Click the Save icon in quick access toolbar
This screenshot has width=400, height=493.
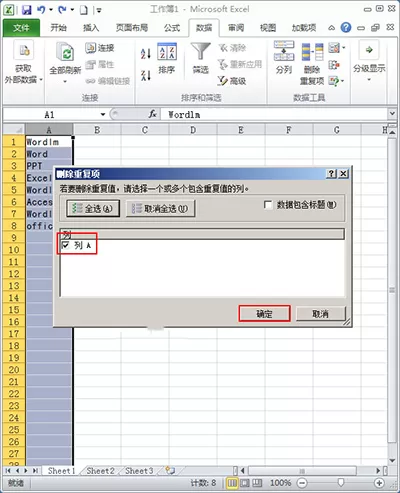(27, 10)
